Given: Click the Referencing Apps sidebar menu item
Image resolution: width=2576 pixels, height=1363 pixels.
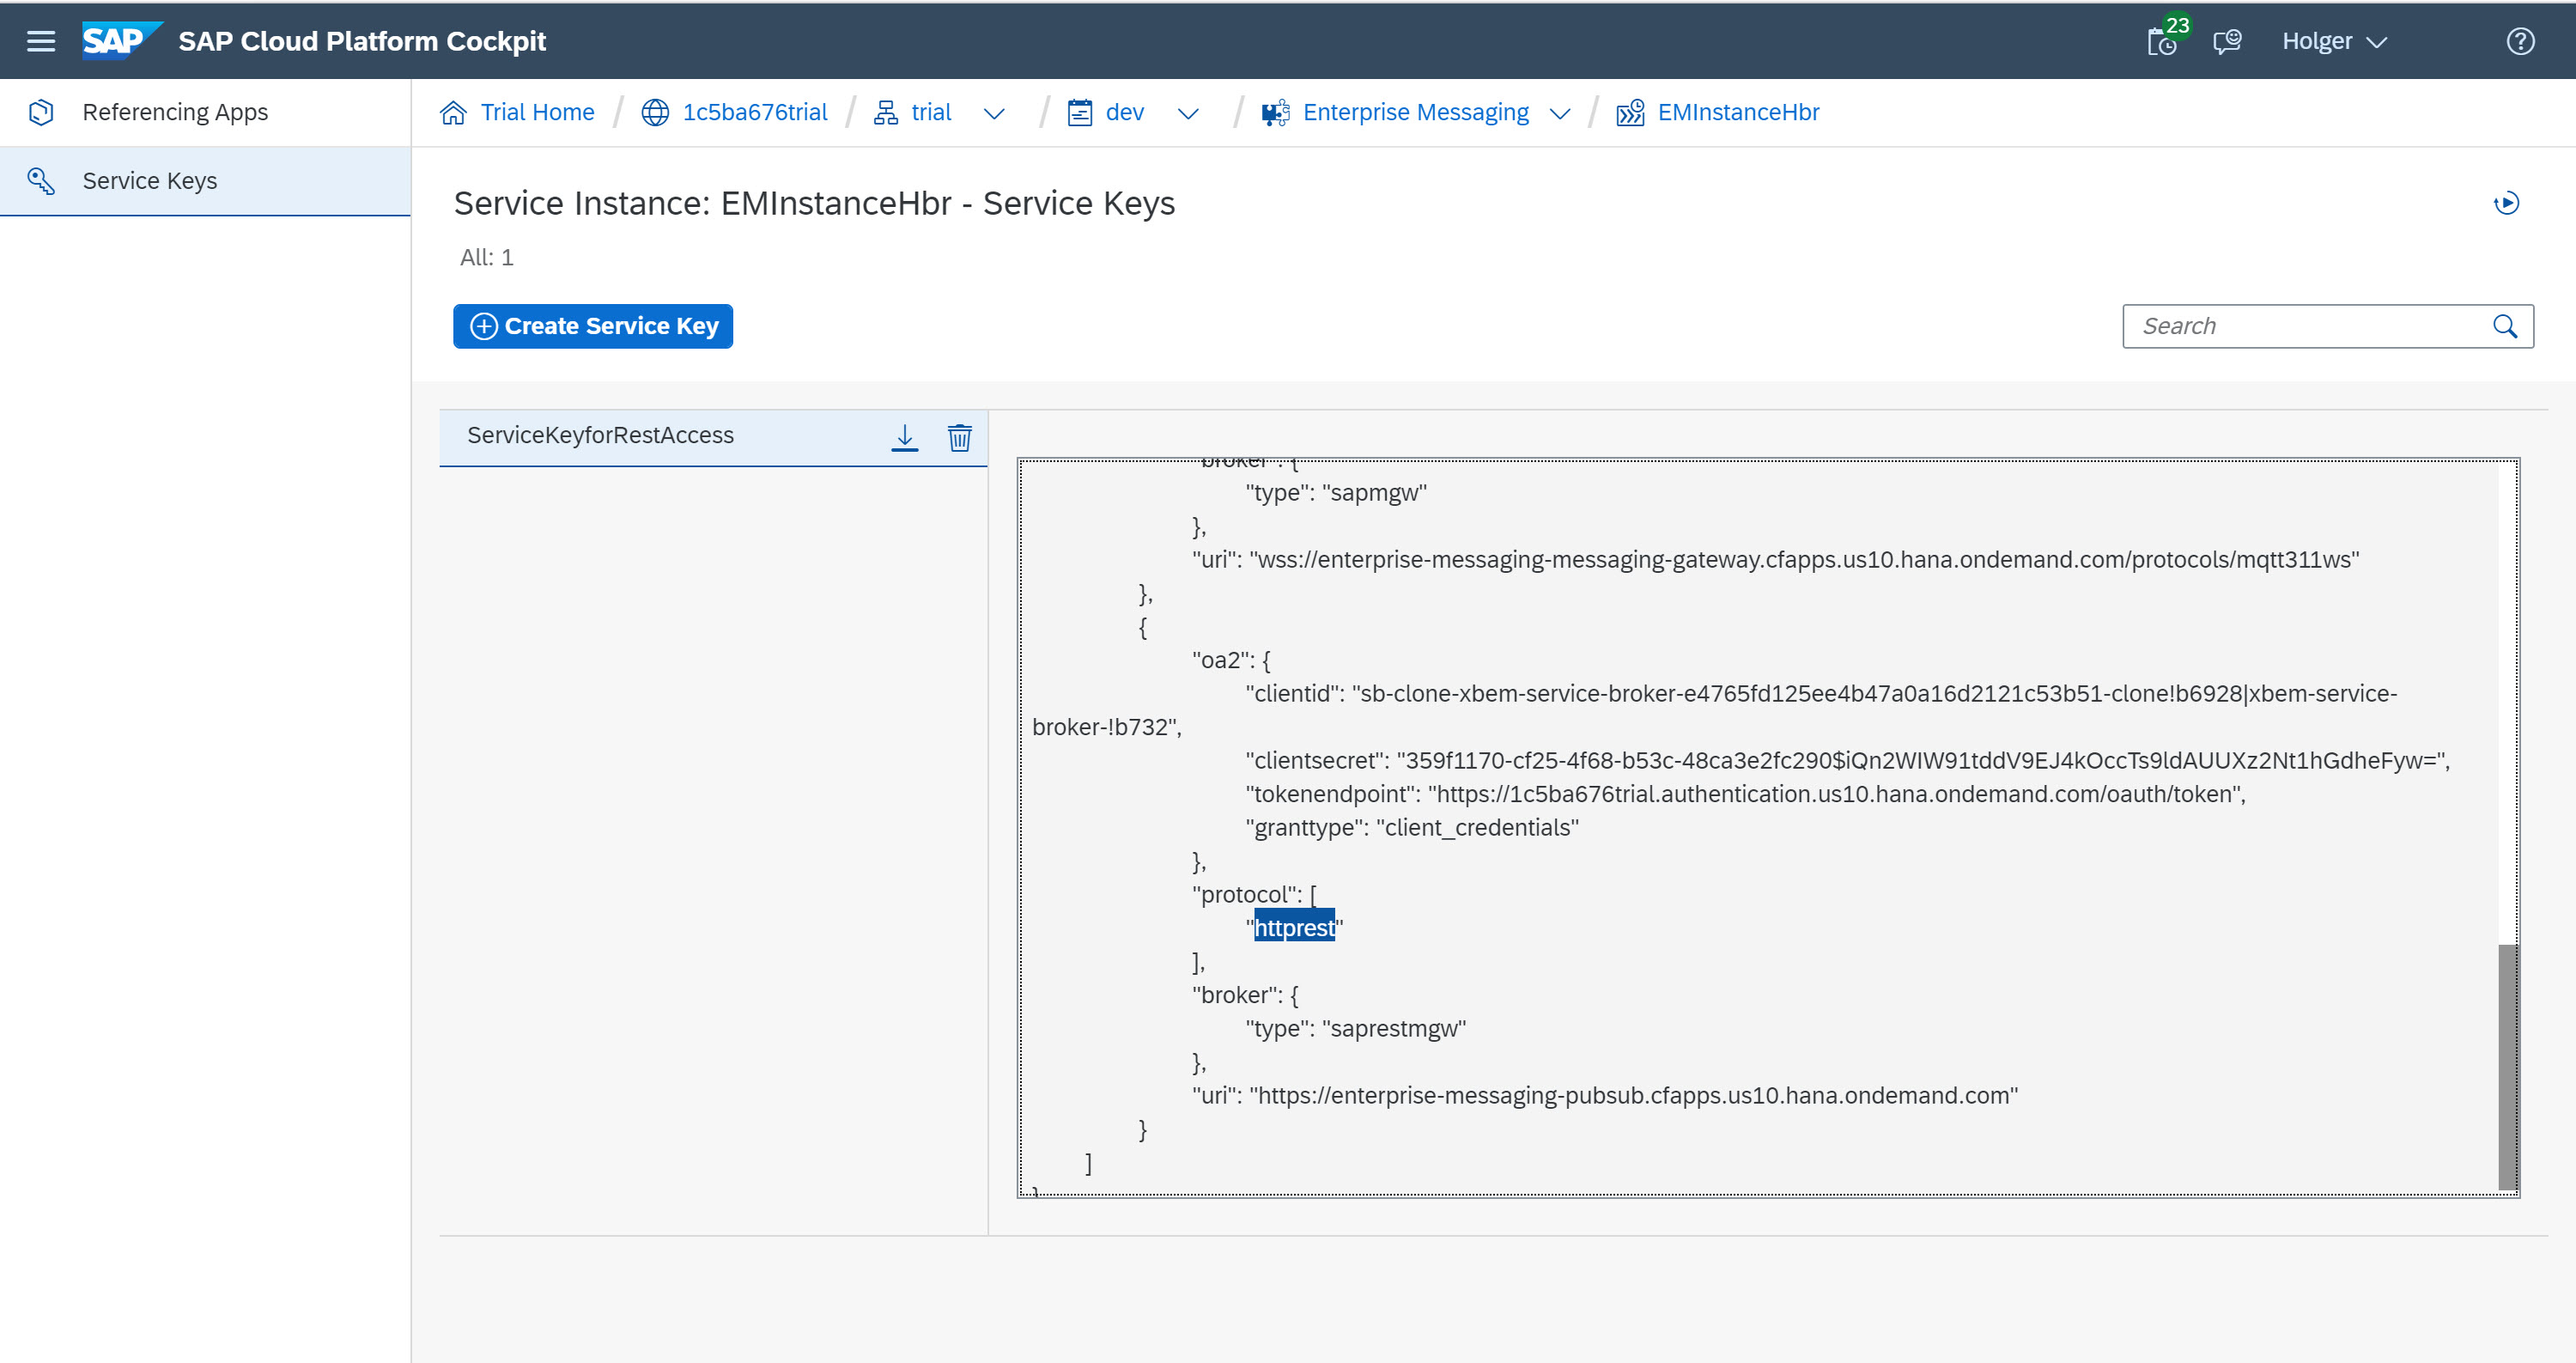Looking at the screenshot, I should tap(175, 113).
